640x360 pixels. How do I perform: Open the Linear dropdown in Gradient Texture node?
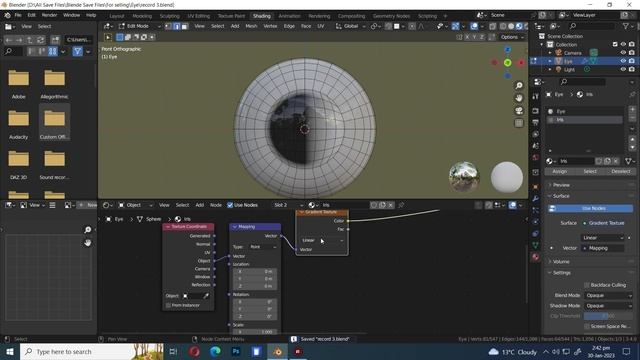coord(322,240)
